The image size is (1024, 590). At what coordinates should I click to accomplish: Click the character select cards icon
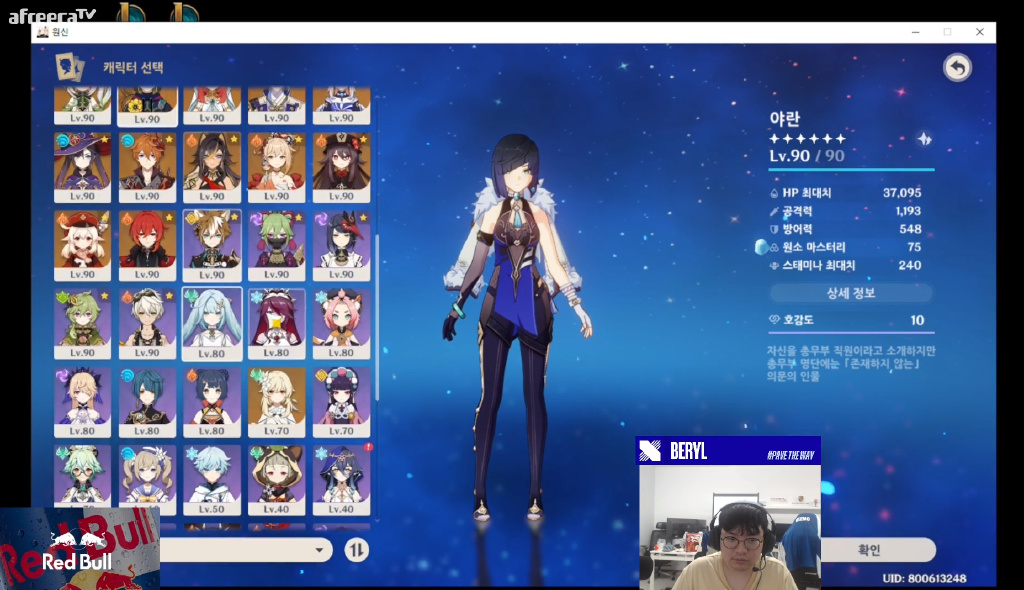pos(69,67)
